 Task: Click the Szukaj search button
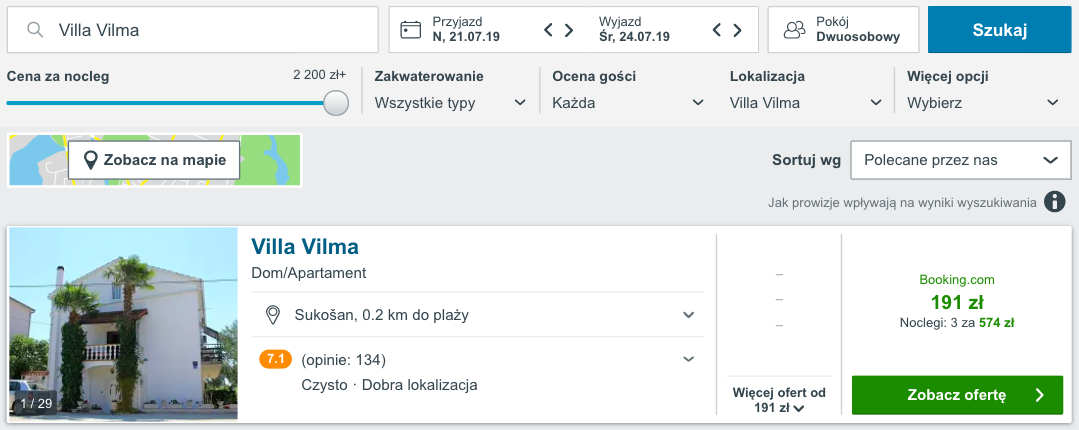[x=999, y=30]
